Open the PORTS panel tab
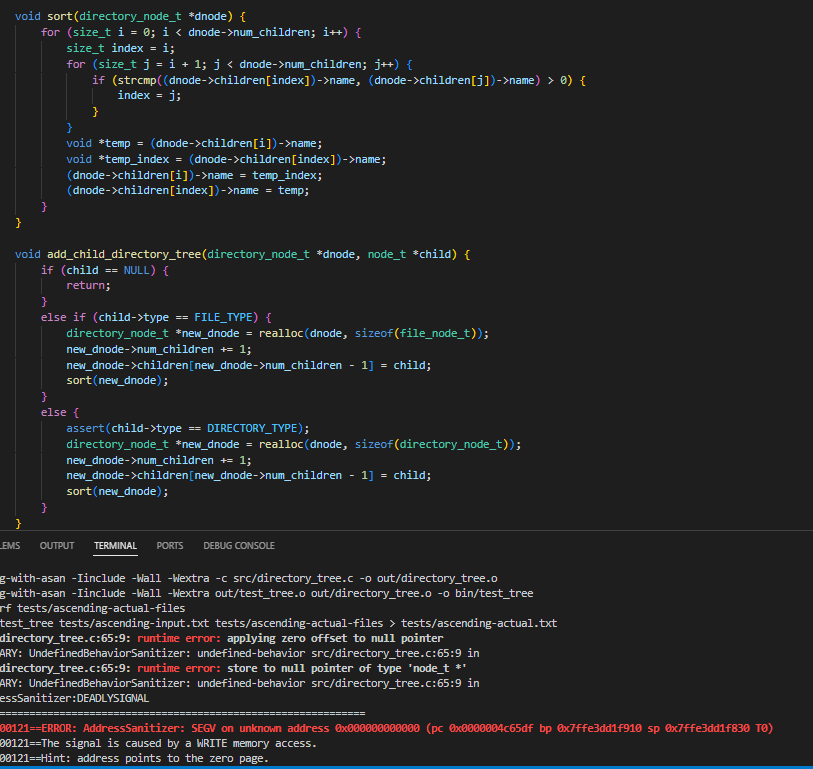The image size is (813, 769). (170, 546)
